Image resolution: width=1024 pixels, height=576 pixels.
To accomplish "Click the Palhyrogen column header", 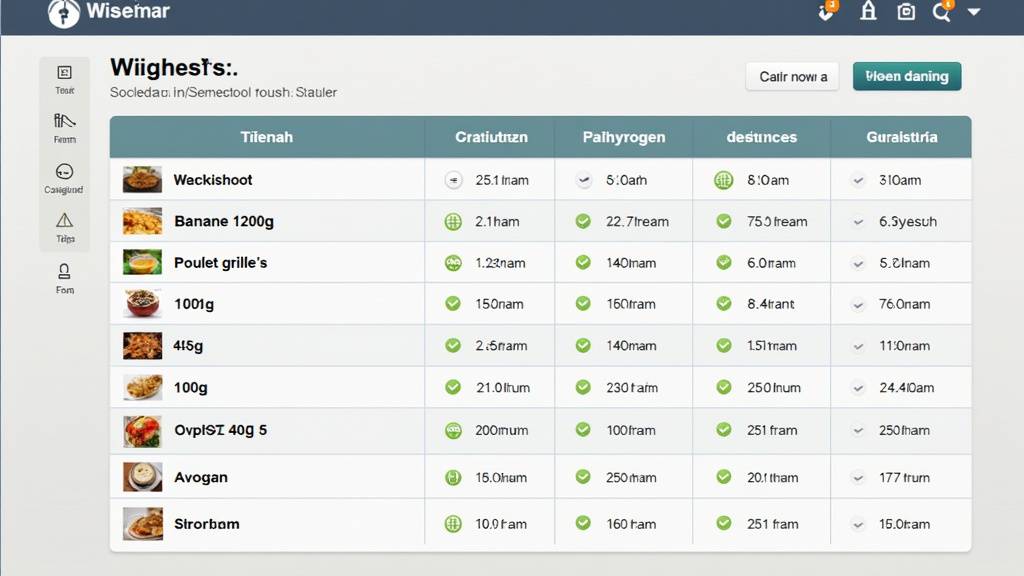I will [x=623, y=137].
